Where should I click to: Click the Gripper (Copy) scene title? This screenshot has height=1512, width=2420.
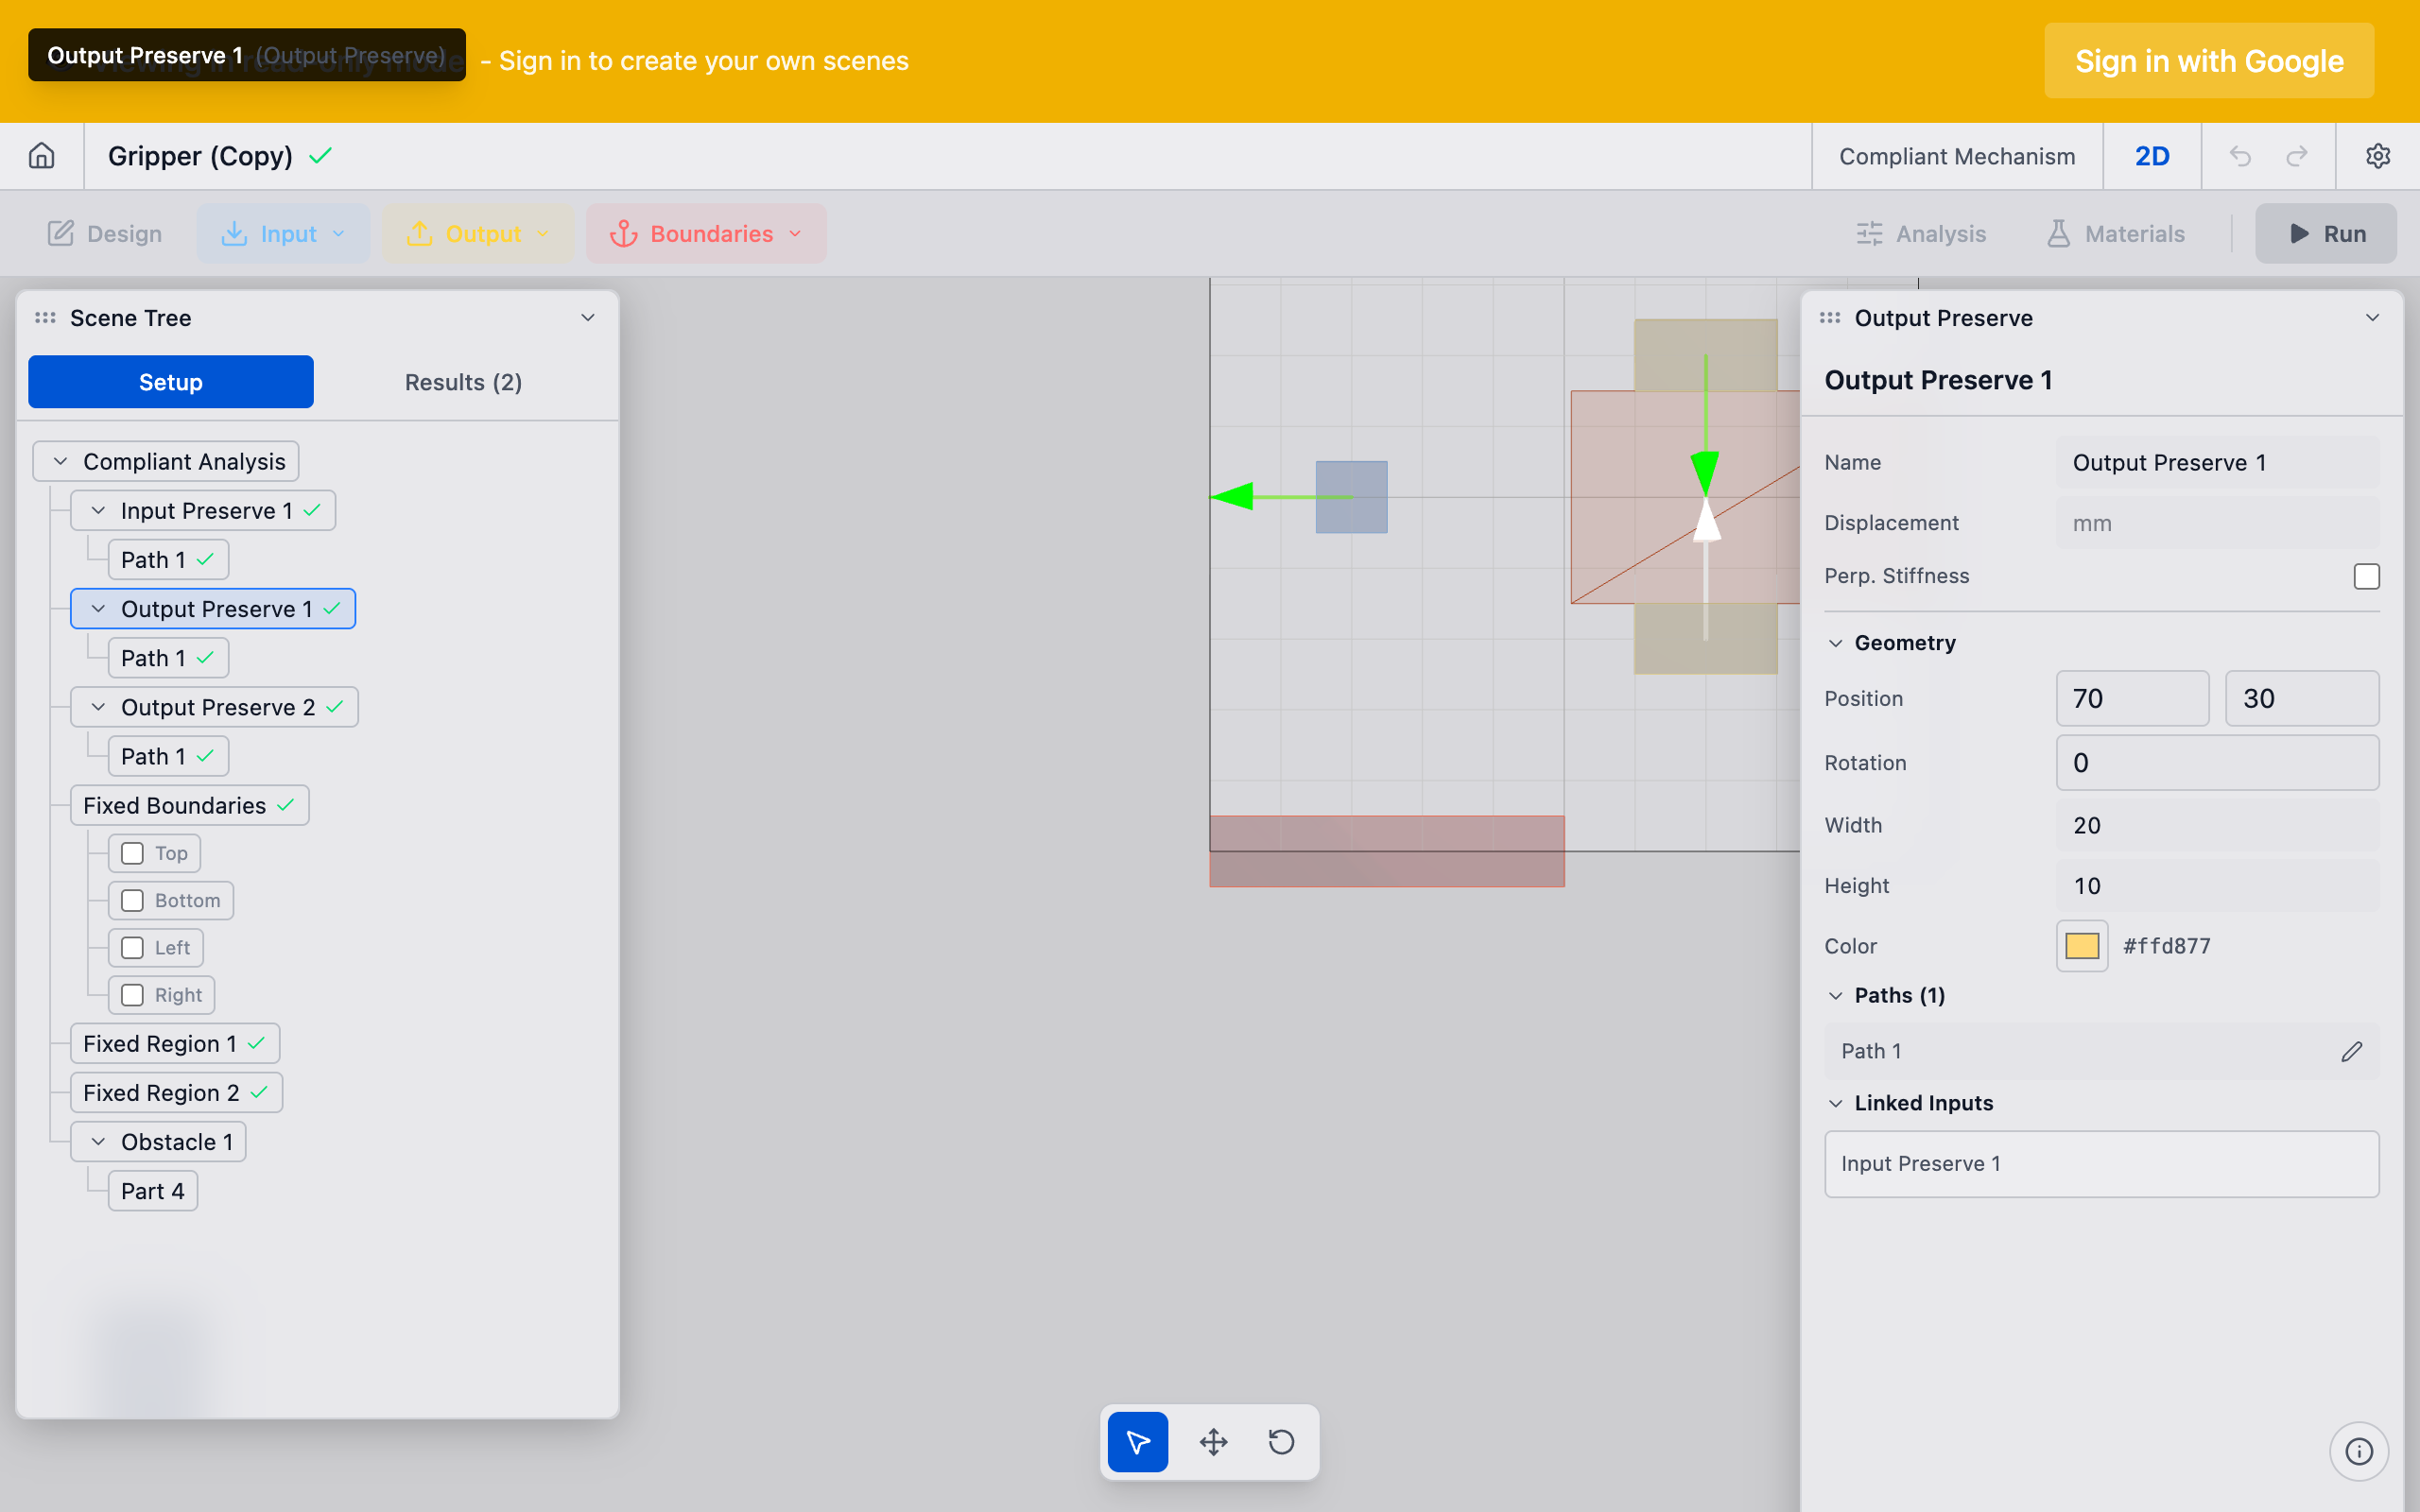pos(200,156)
